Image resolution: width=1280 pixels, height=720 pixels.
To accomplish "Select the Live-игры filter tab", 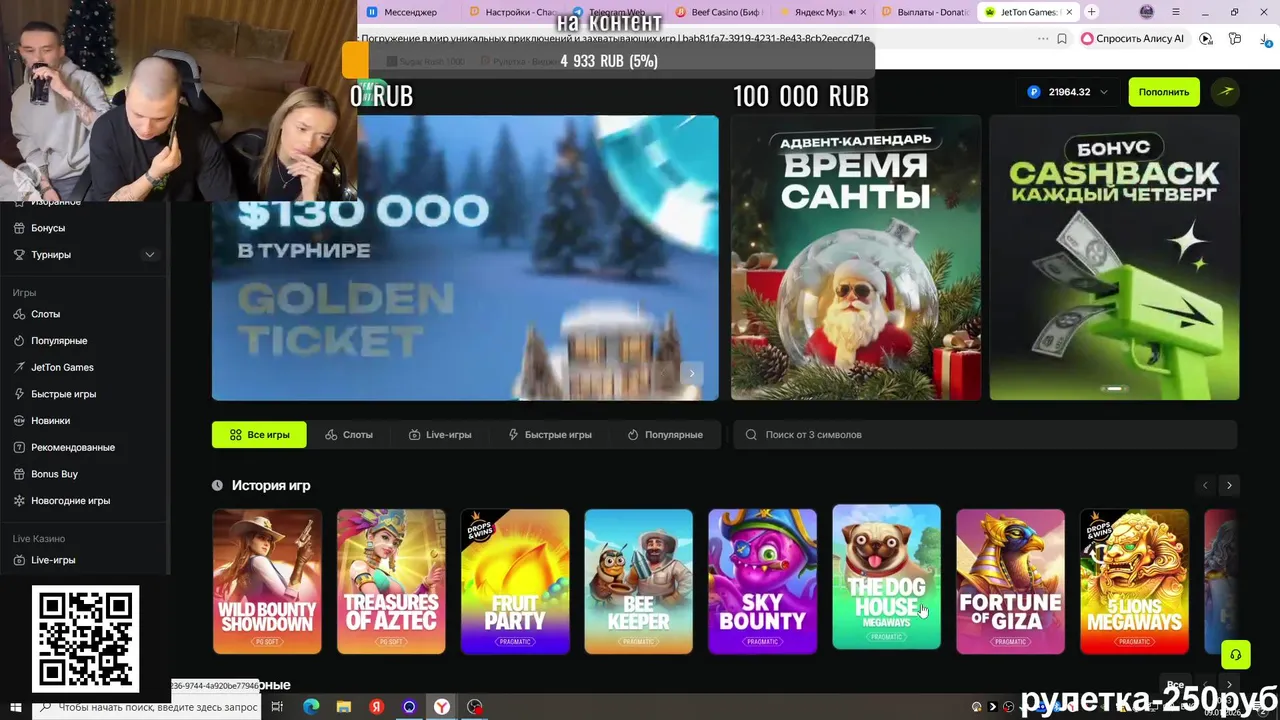I will [x=440, y=435].
